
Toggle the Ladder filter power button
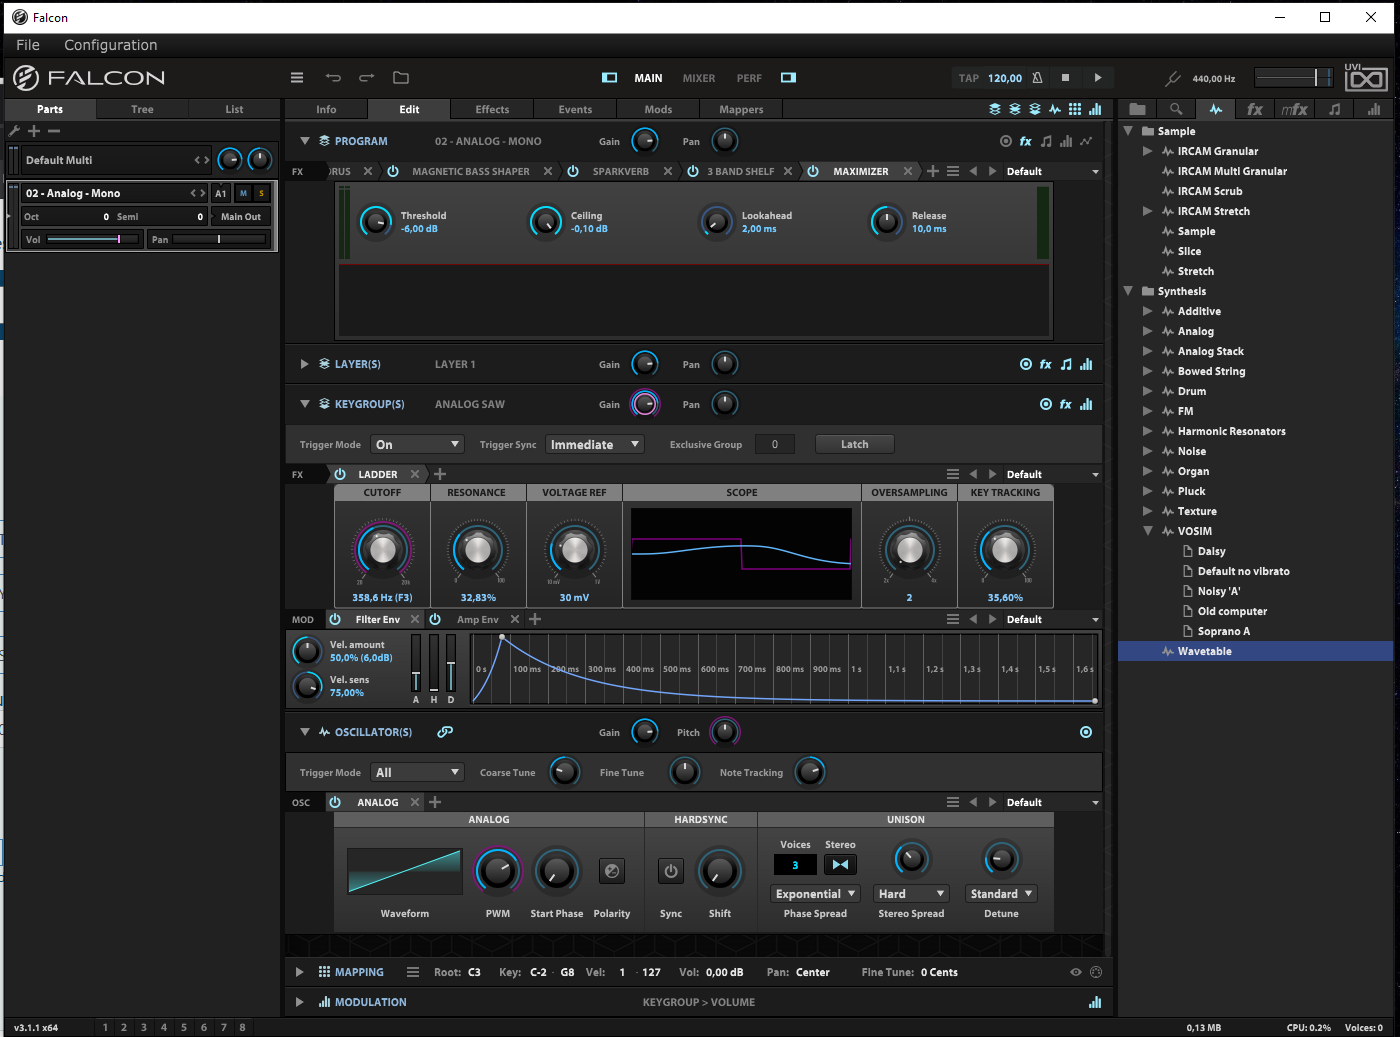[x=340, y=474]
